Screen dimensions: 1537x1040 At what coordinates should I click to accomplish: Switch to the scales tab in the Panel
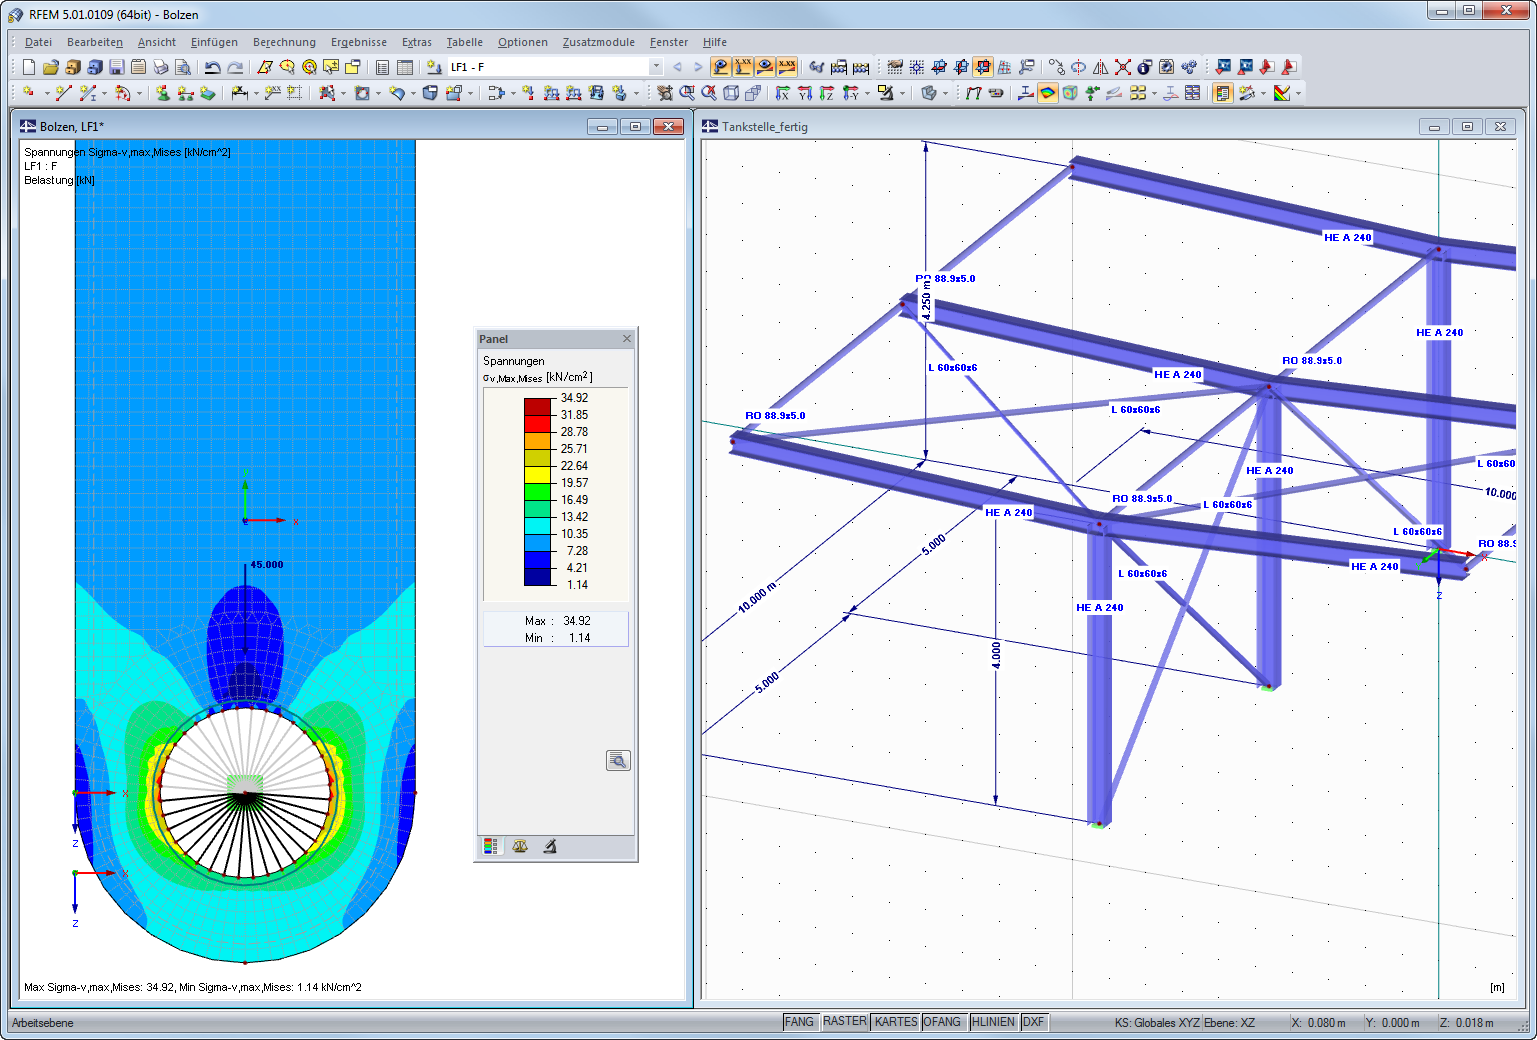519,846
